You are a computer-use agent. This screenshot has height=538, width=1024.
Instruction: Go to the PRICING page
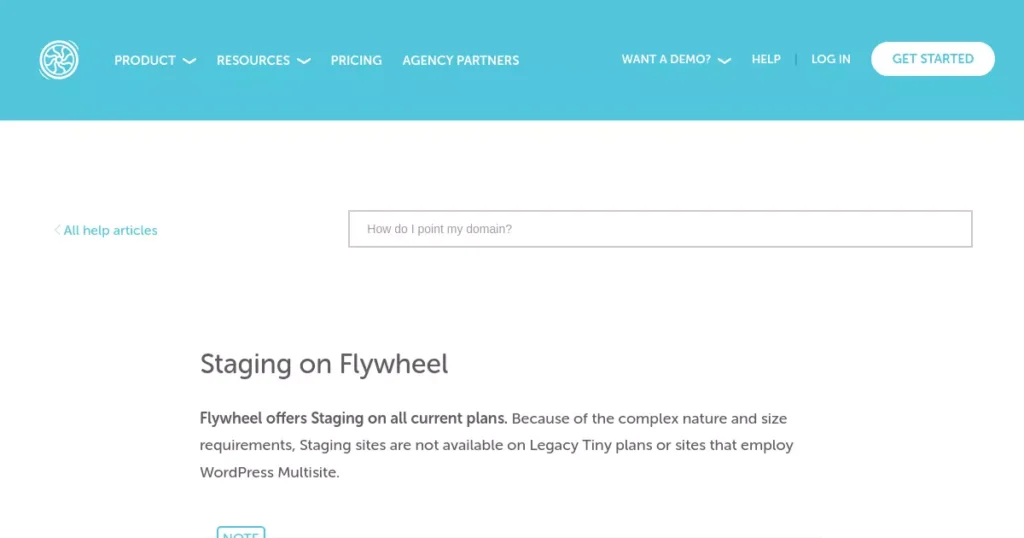click(x=356, y=60)
